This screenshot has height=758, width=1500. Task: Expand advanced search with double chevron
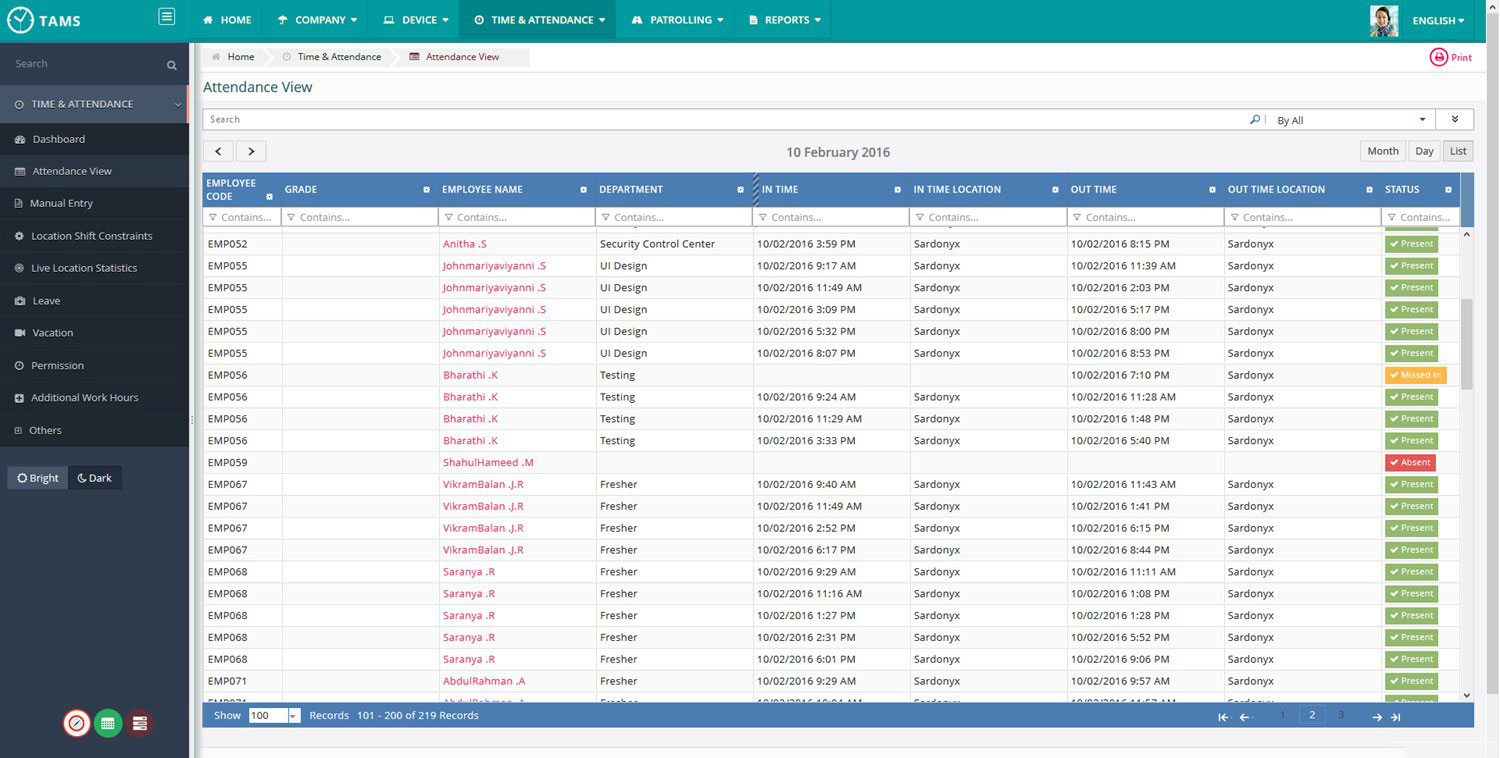pyautogui.click(x=1454, y=120)
